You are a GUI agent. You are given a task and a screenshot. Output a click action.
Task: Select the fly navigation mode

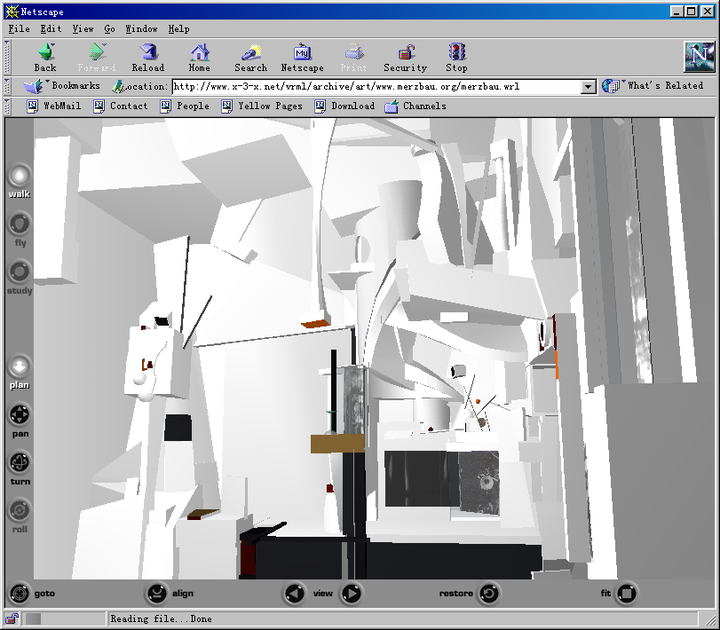(19, 224)
